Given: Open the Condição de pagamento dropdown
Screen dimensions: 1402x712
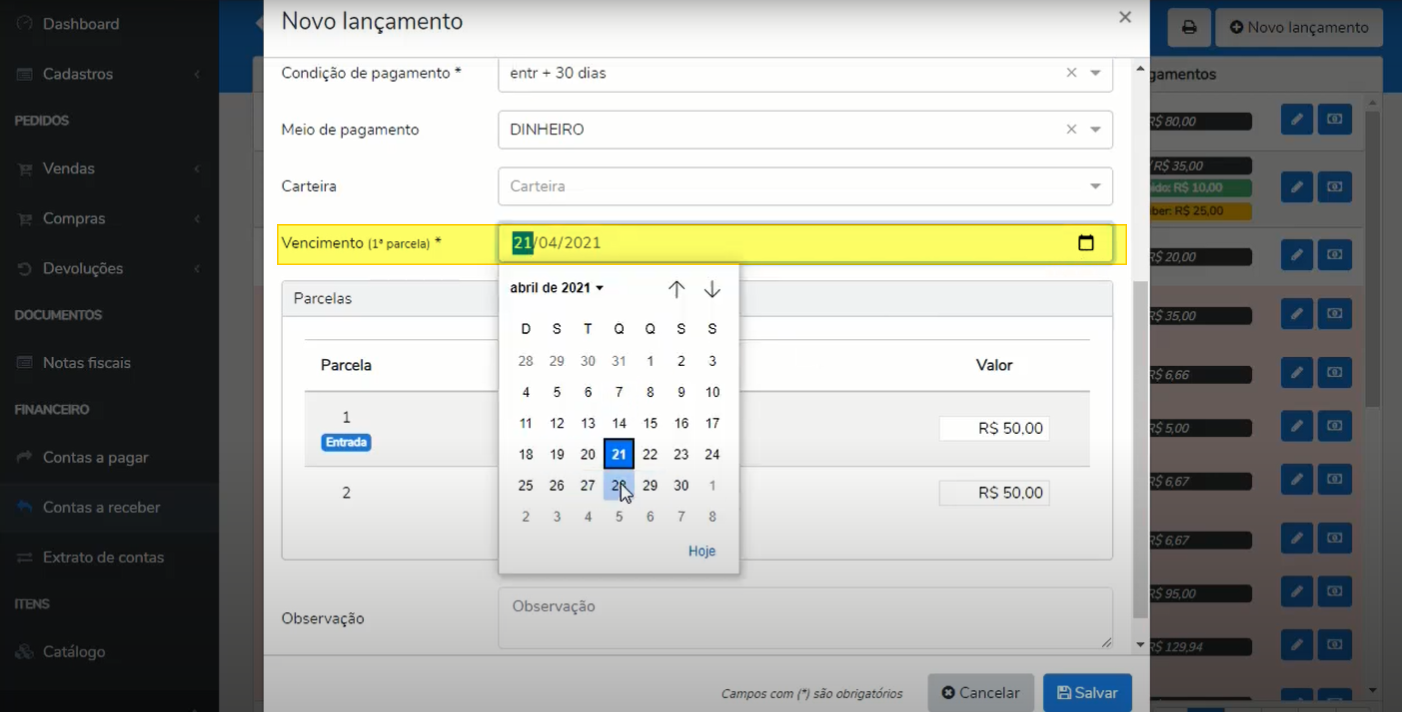Looking at the screenshot, I should (x=1095, y=73).
